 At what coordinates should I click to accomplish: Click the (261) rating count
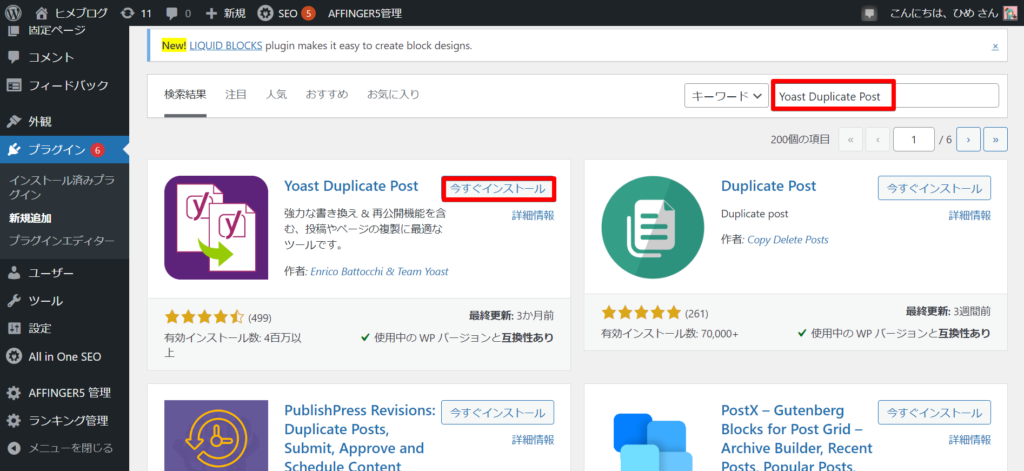pos(697,313)
